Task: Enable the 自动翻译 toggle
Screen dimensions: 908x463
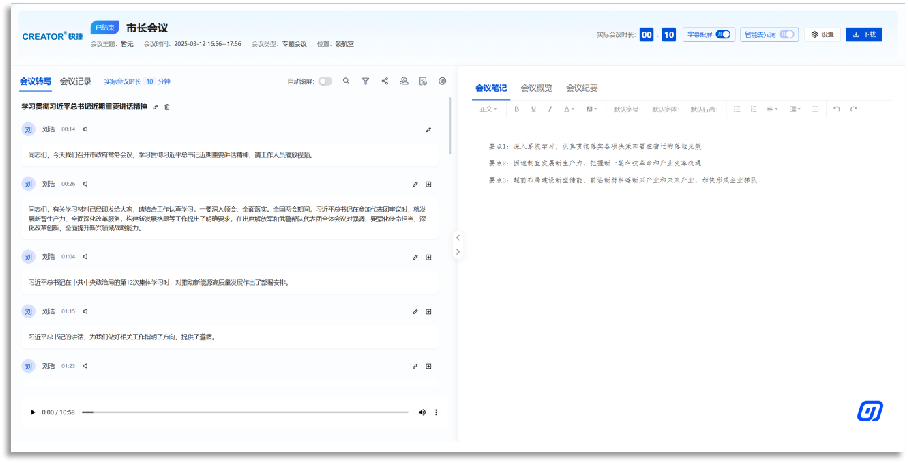Action: click(x=324, y=81)
